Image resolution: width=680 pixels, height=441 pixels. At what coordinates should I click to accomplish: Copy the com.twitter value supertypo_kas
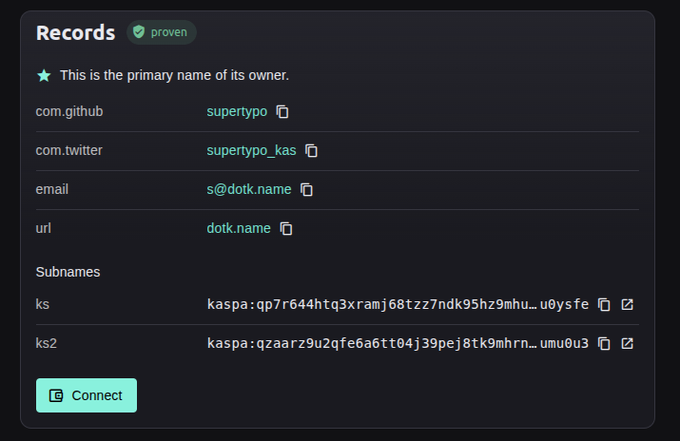[311, 151]
